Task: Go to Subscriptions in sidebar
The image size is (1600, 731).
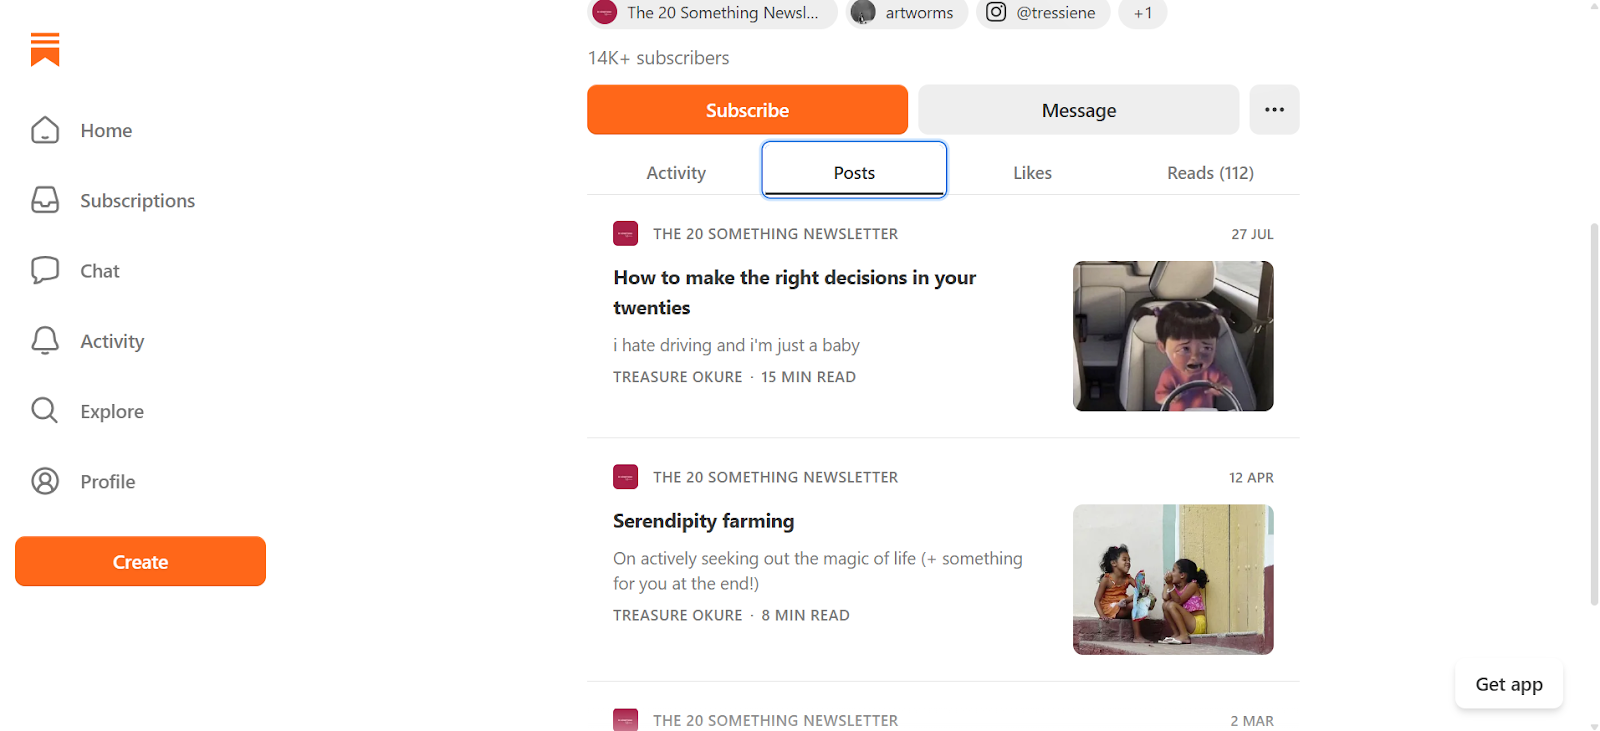Action: click(138, 201)
